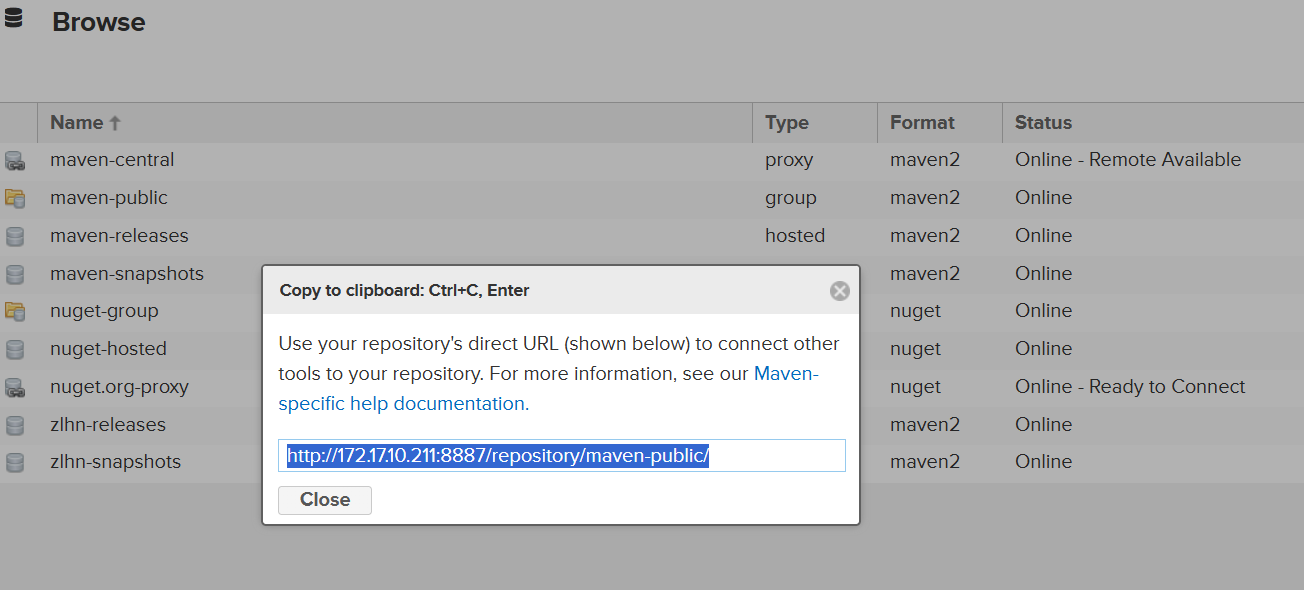Sort by the Status column header
Screen dimensions: 1304x590
(1043, 123)
